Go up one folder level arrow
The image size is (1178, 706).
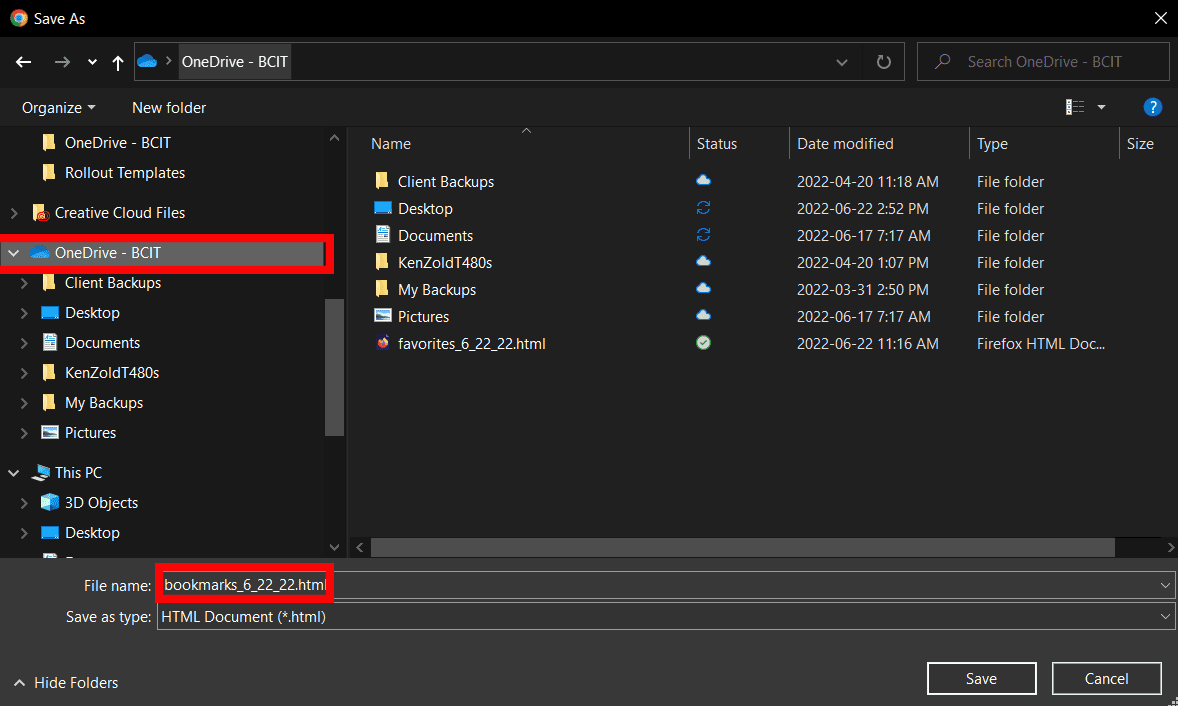(x=118, y=62)
